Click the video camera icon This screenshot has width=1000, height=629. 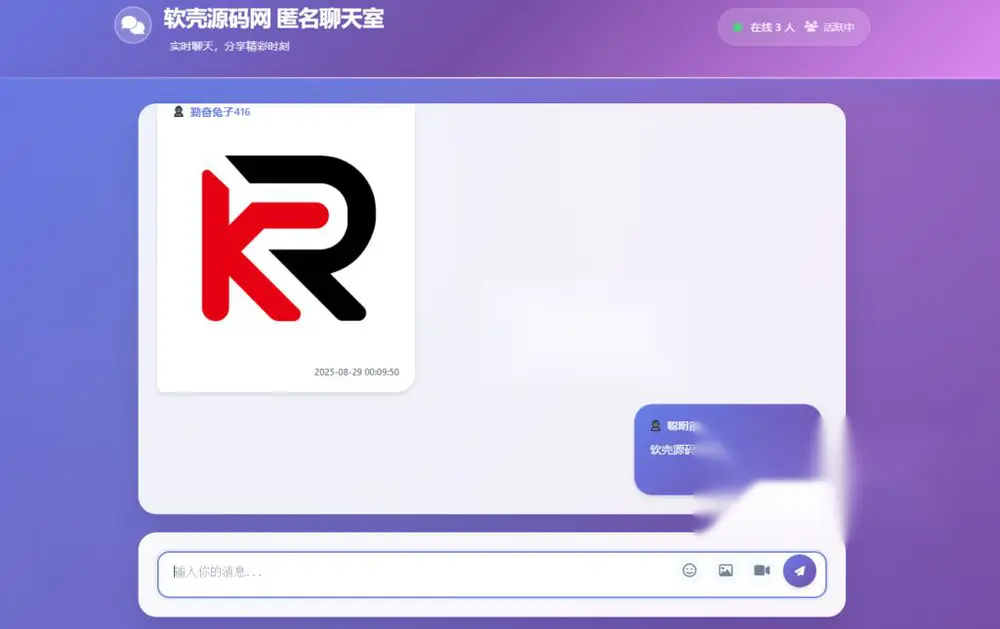[x=762, y=570]
